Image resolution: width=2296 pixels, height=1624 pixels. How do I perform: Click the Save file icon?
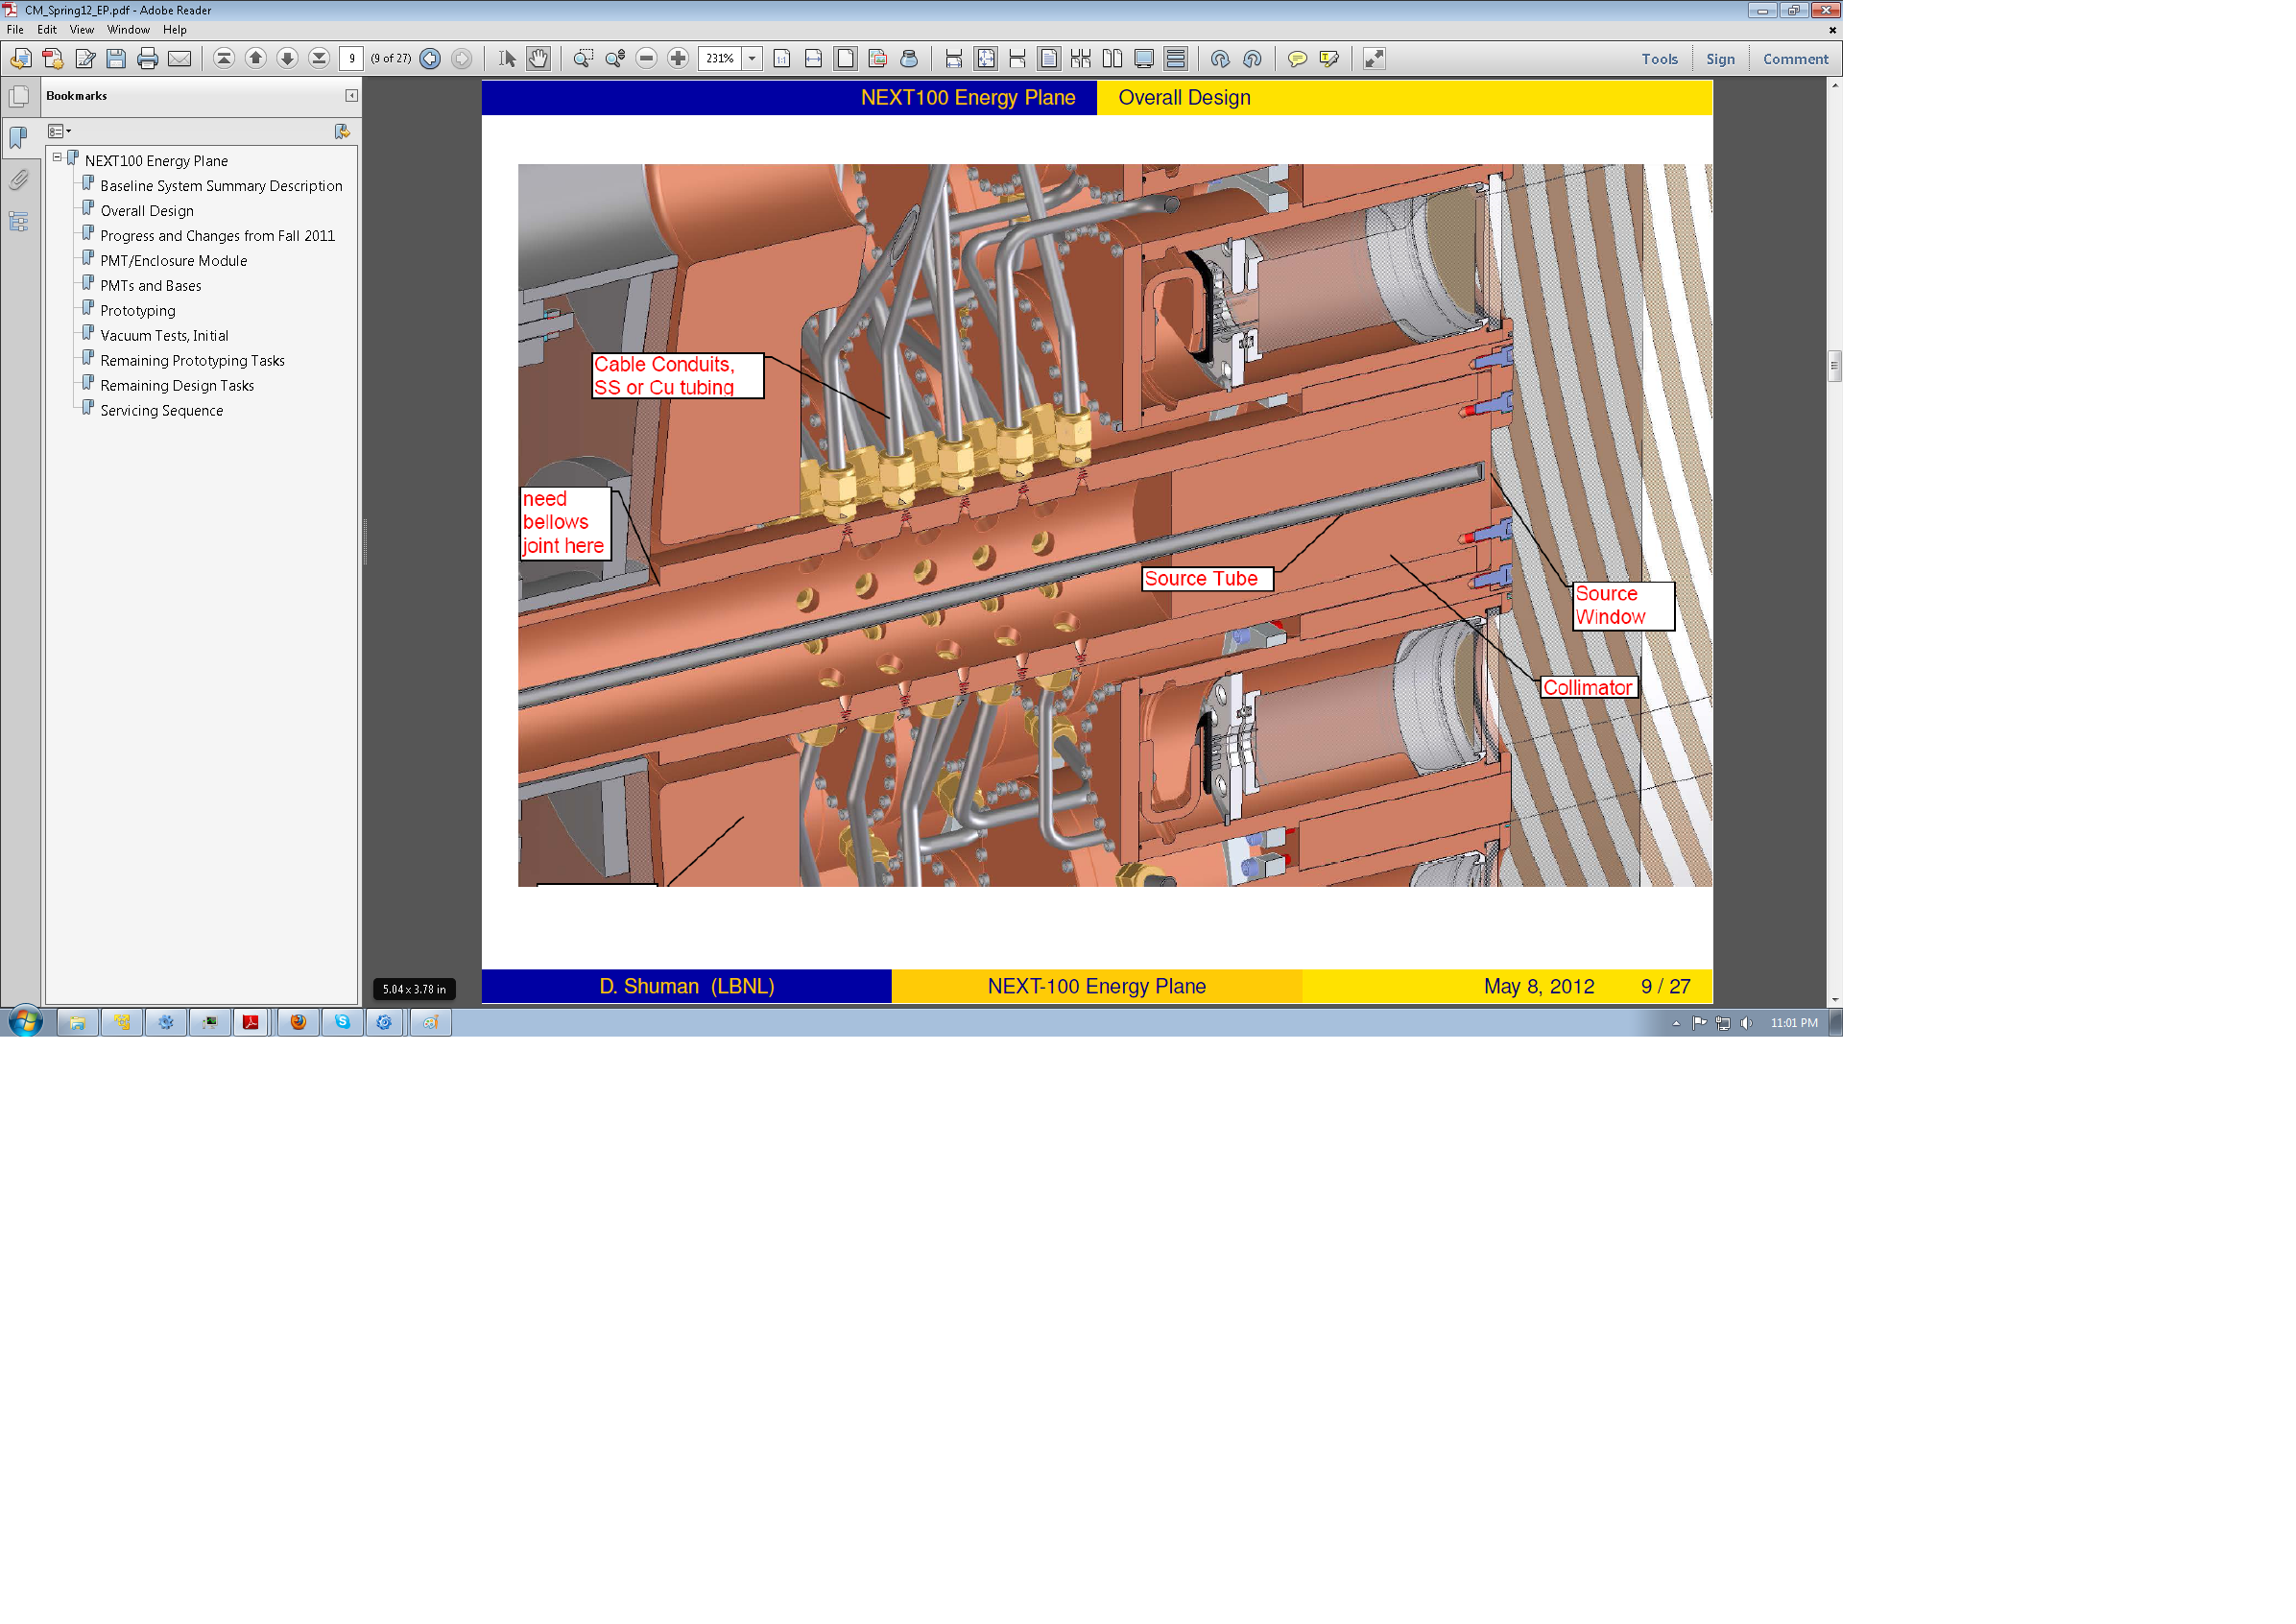point(116,59)
